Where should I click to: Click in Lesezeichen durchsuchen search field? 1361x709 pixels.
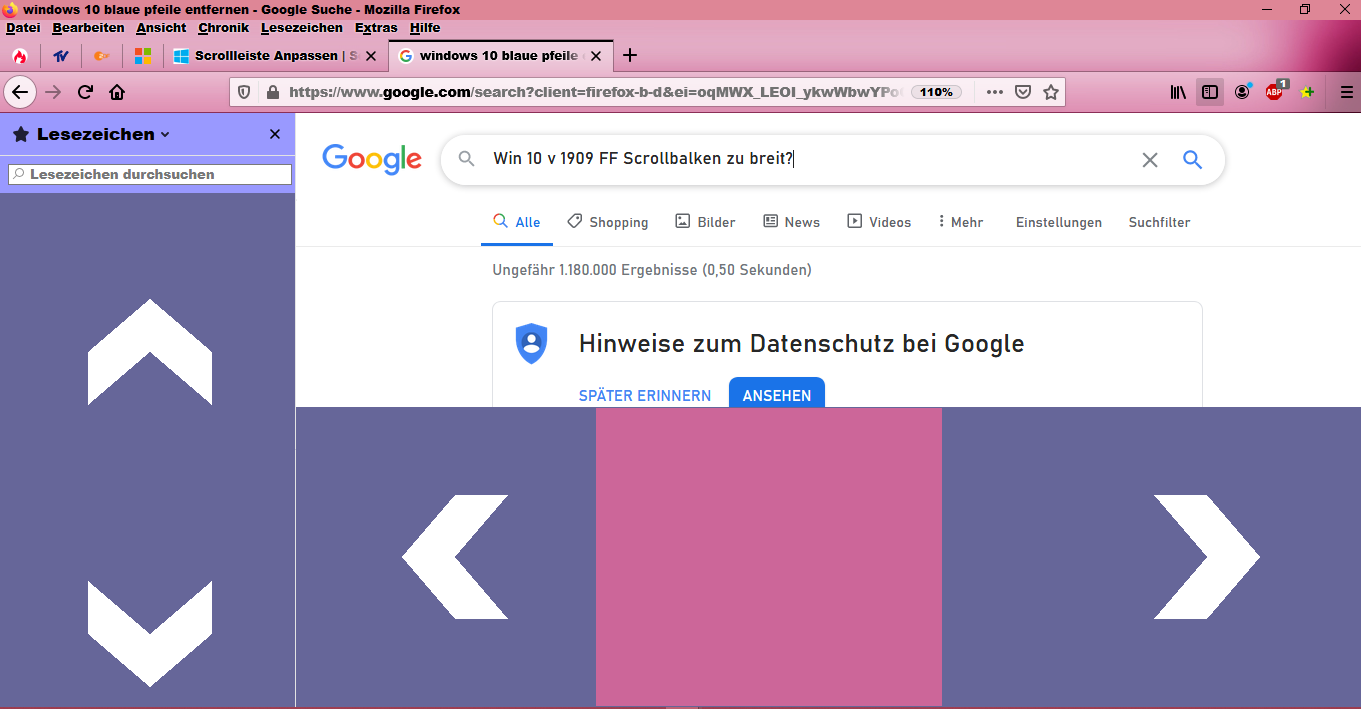[150, 174]
